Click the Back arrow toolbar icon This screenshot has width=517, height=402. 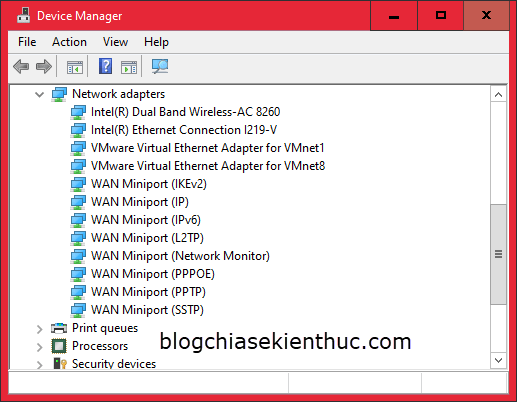21,67
